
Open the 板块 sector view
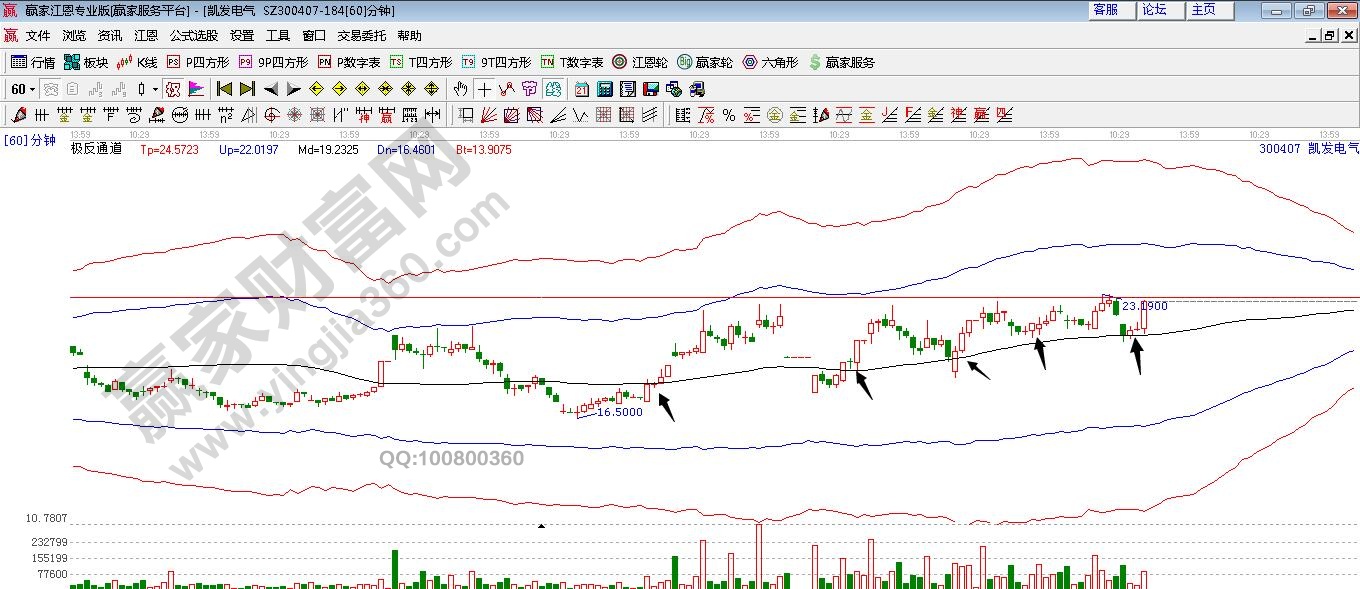tap(86, 62)
